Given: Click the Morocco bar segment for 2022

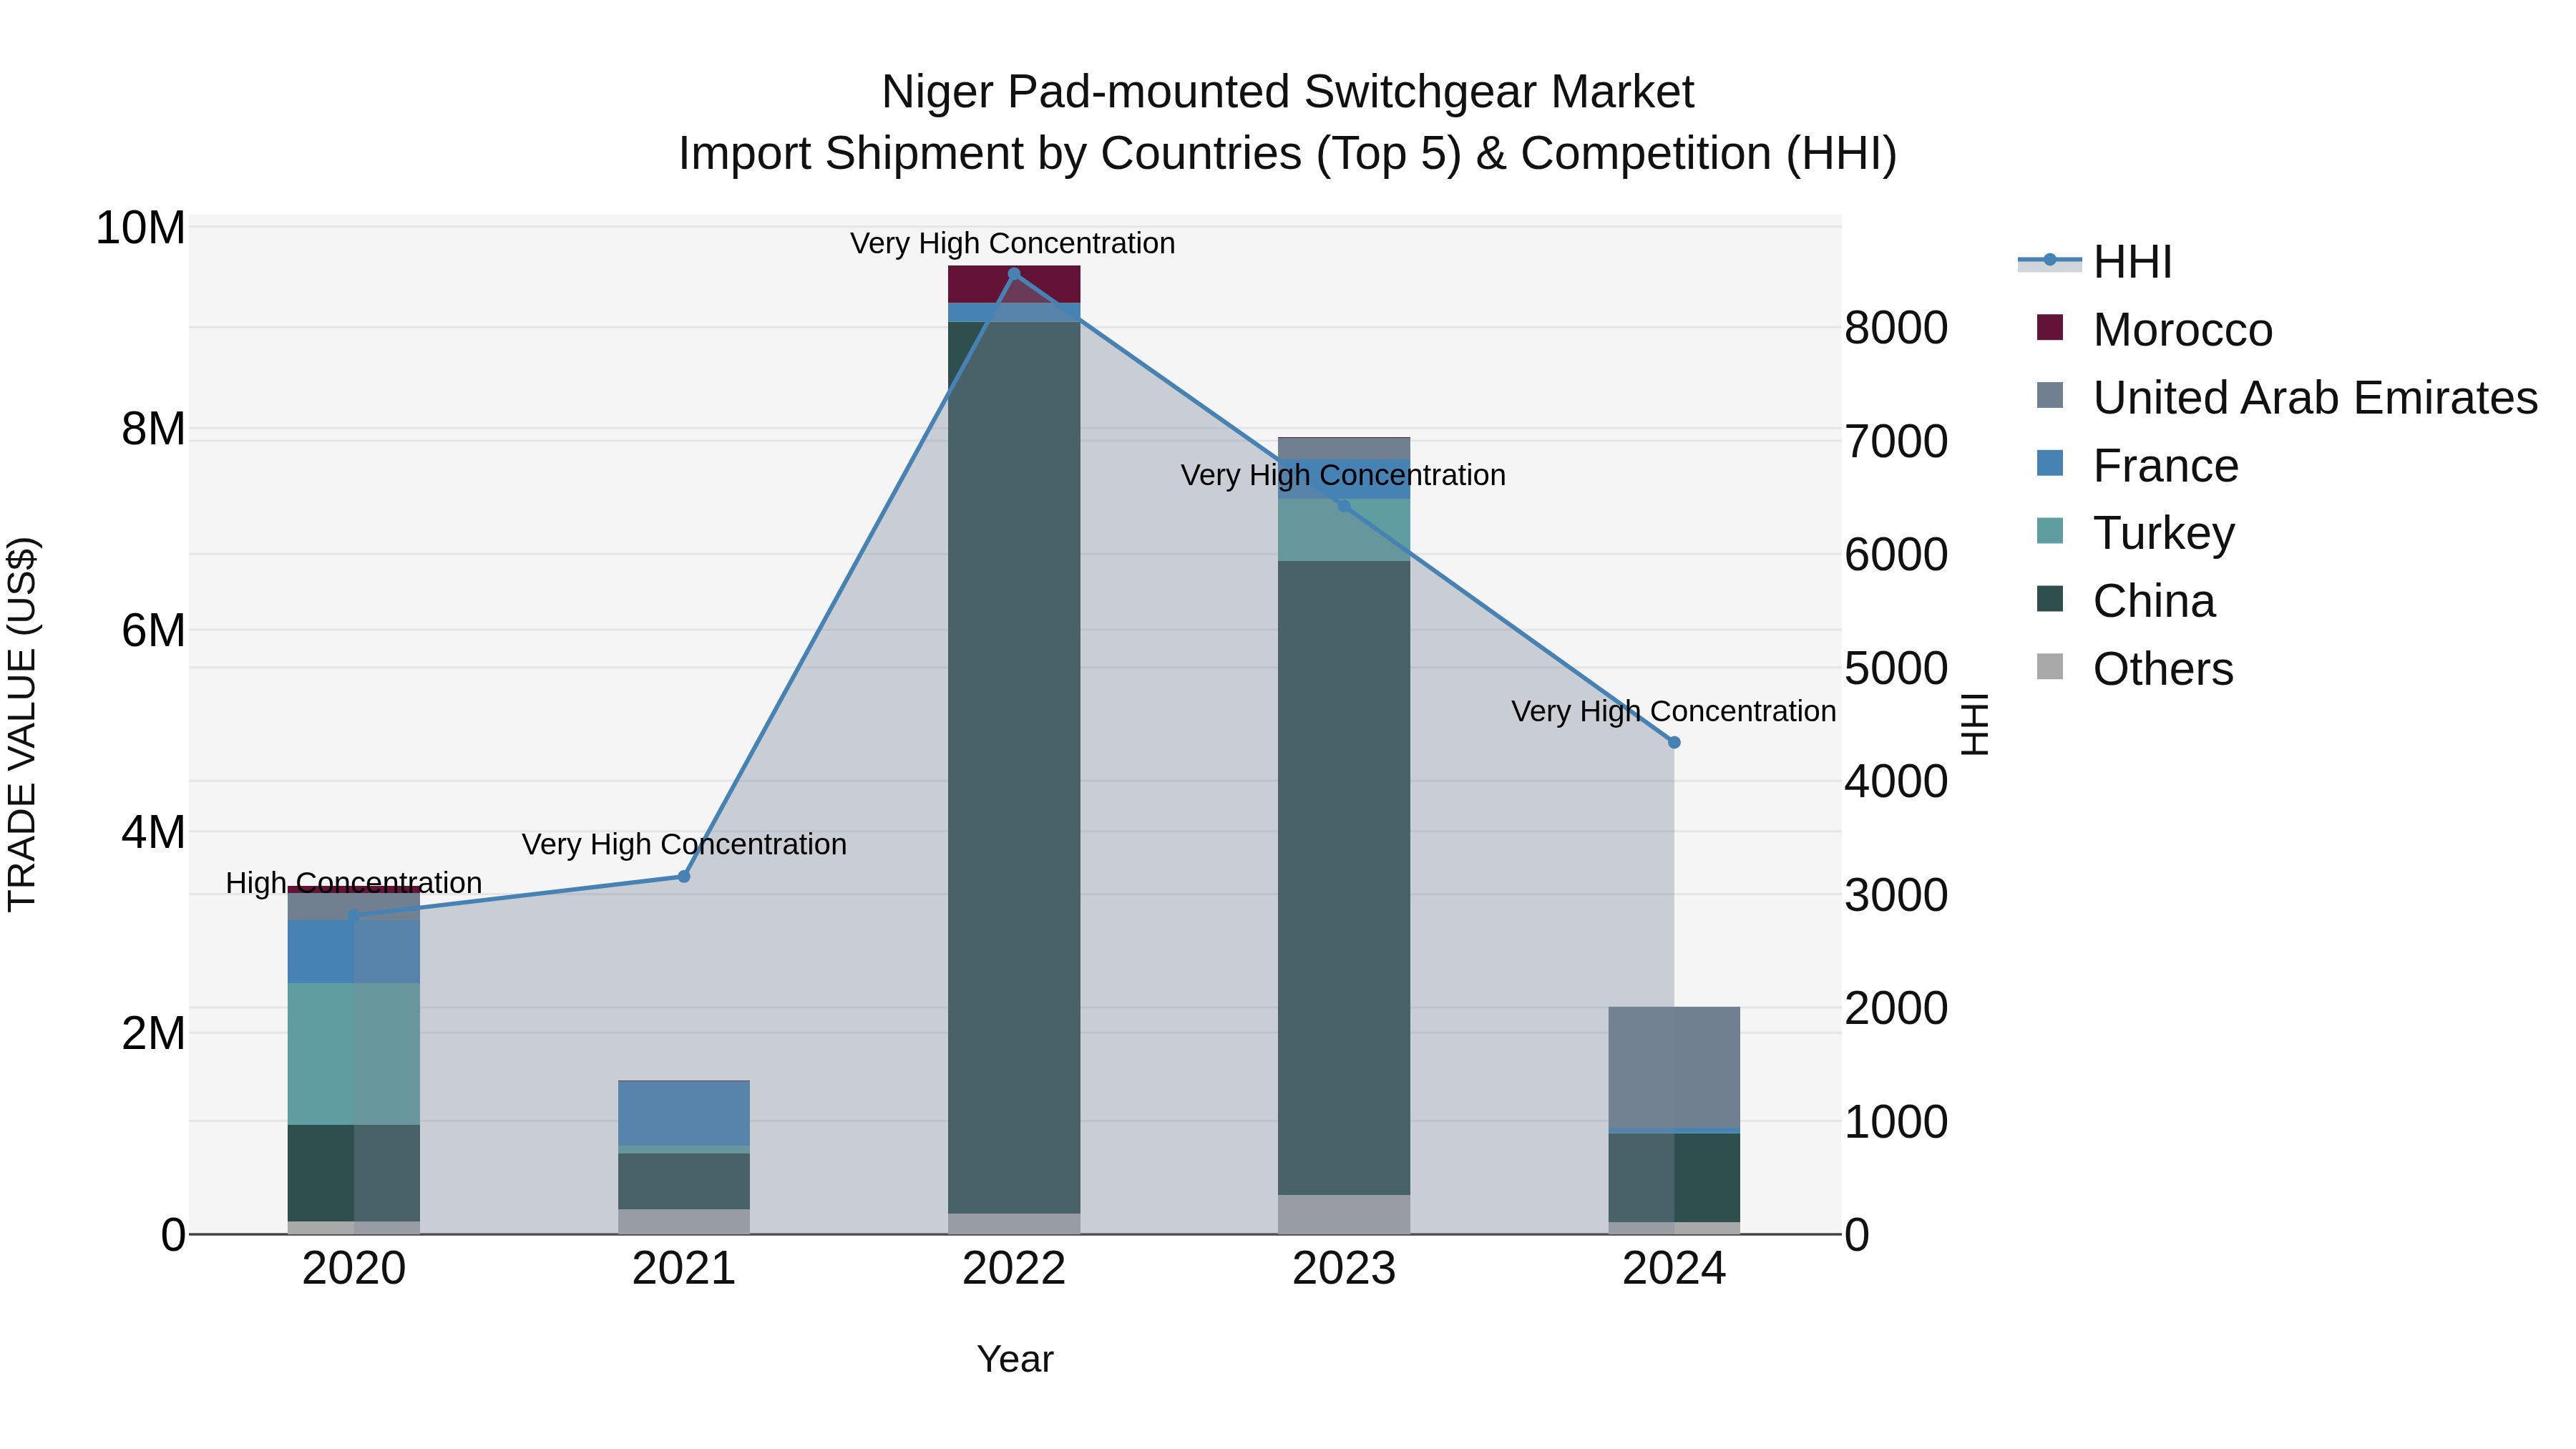Looking at the screenshot, I should pos(1014,284).
